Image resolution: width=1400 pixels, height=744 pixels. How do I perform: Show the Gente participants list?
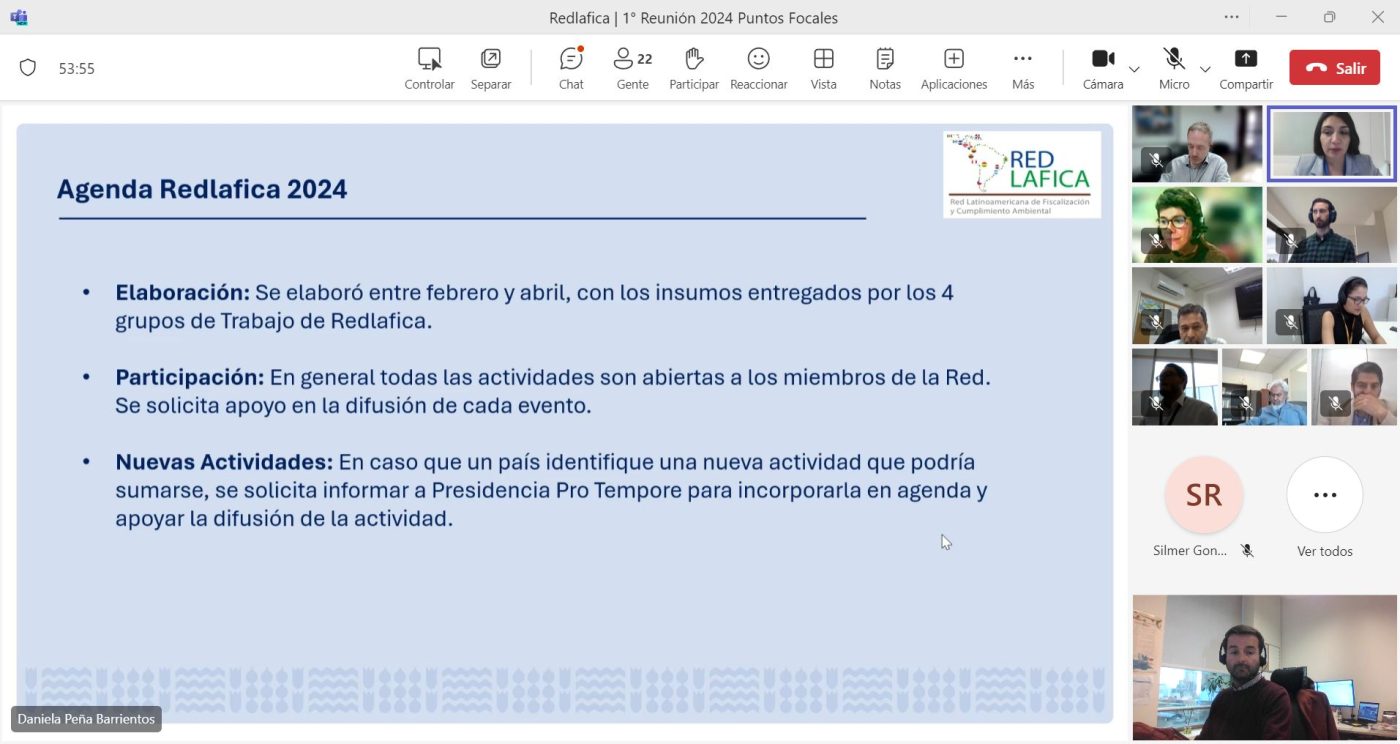(632, 68)
